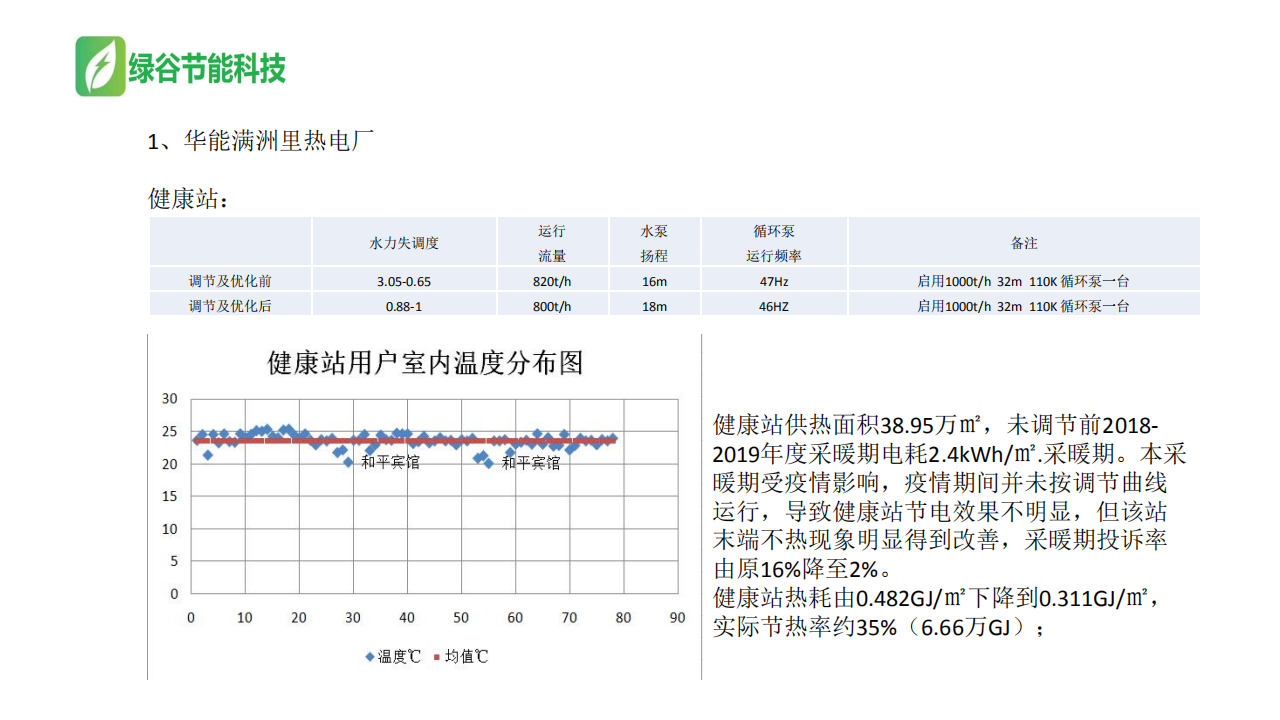Click the chart title 健康站用户室内温度分布图
Screen dimensions: 1280x720
pos(425,363)
